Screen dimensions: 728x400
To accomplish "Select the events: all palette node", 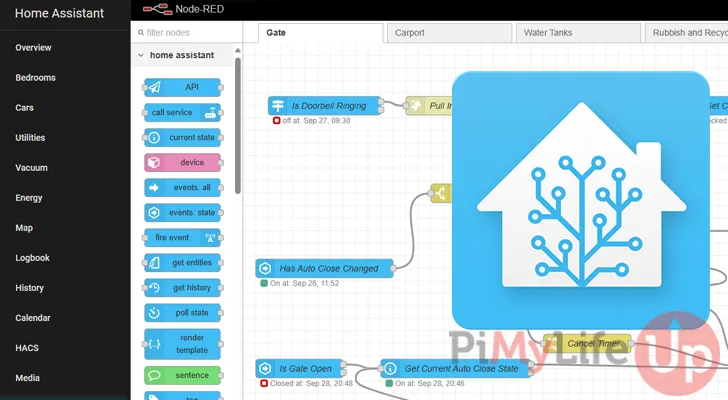I will click(182, 187).
